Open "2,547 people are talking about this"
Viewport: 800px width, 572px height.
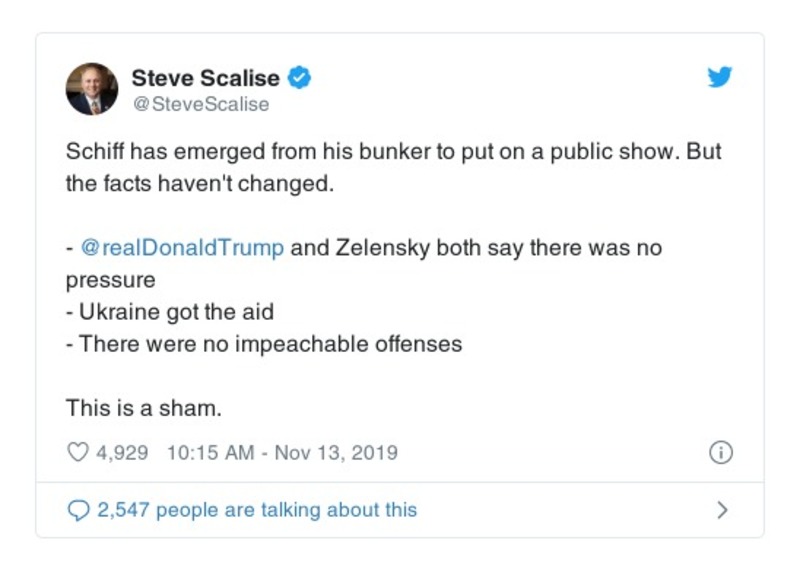256,510
